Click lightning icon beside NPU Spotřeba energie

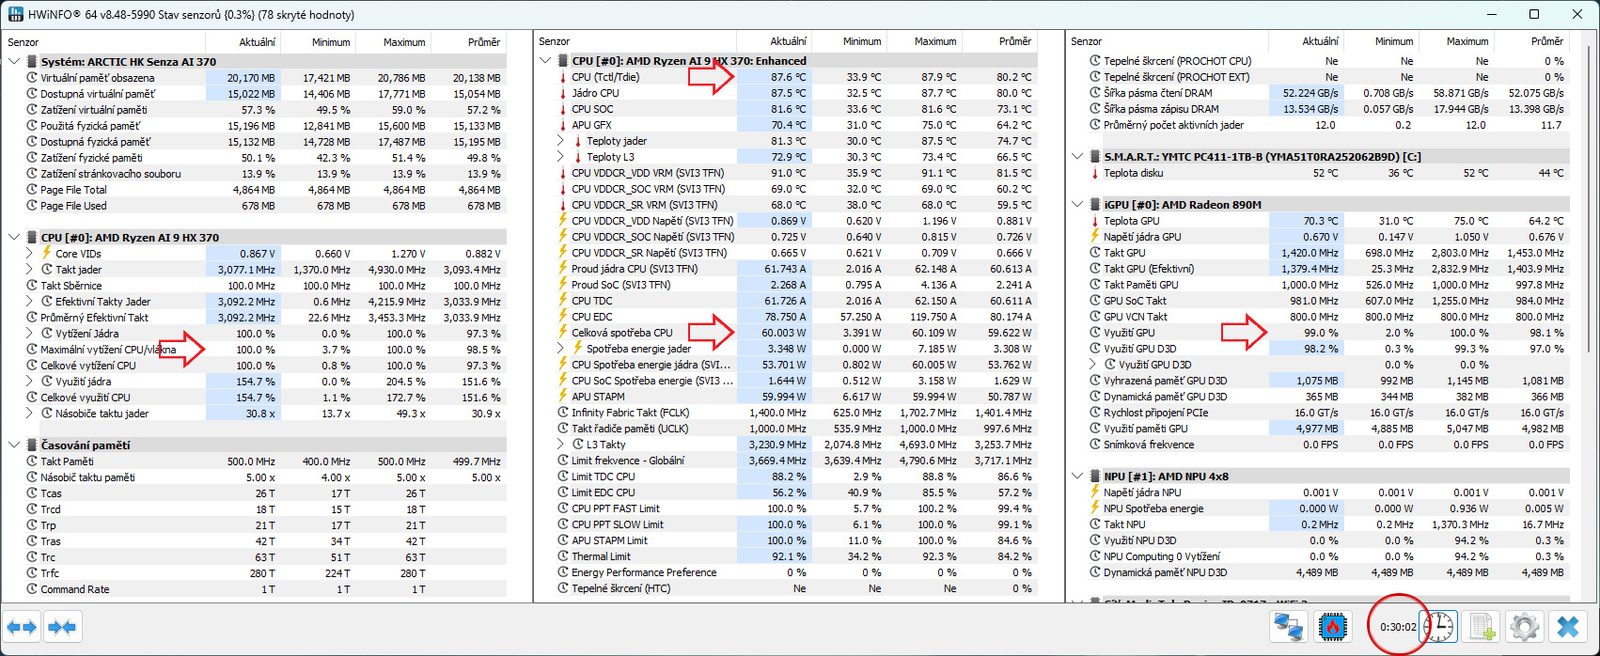[1094, 509]
